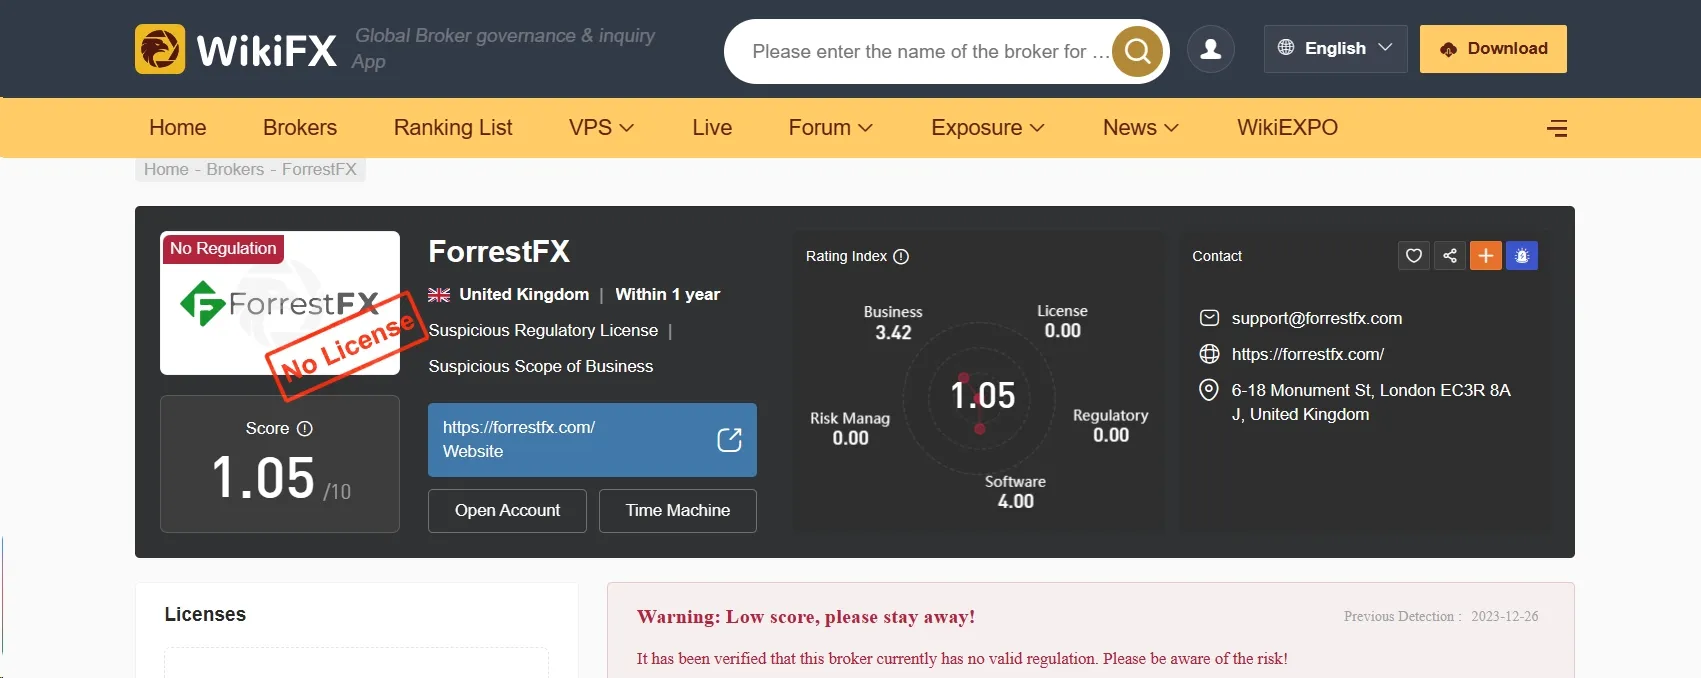Click the Within 1 year label
1701x678 pixels.
[x=667, y=295]
